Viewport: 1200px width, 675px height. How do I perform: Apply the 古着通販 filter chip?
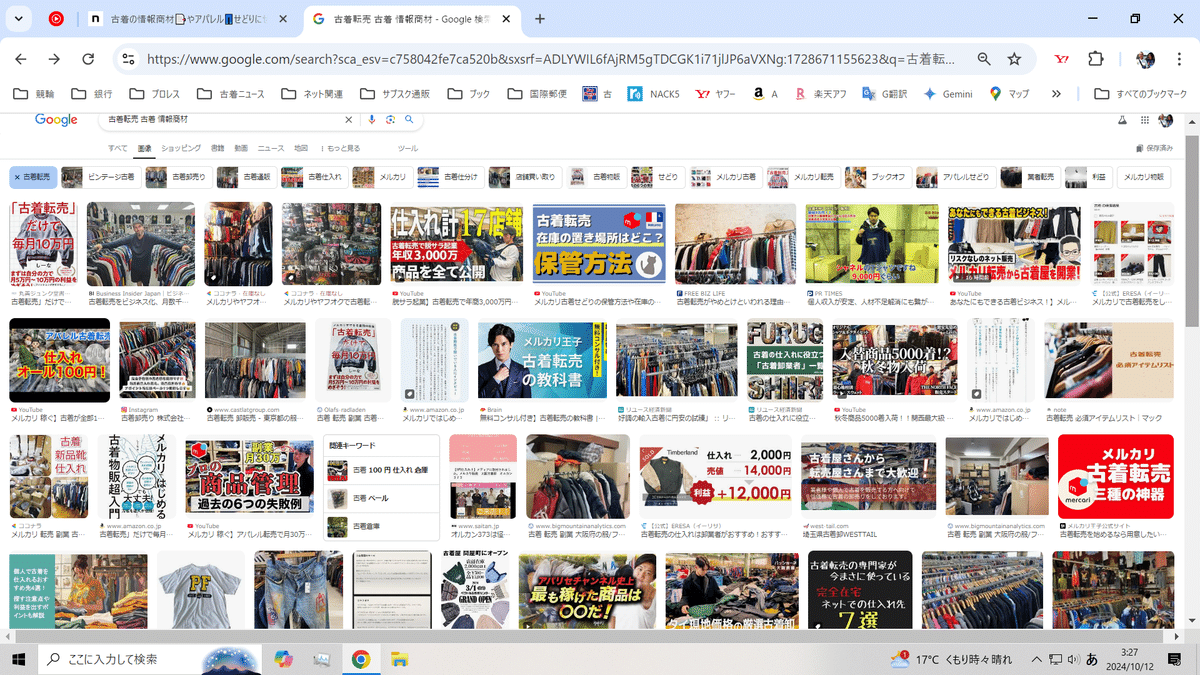pos(248,177)
